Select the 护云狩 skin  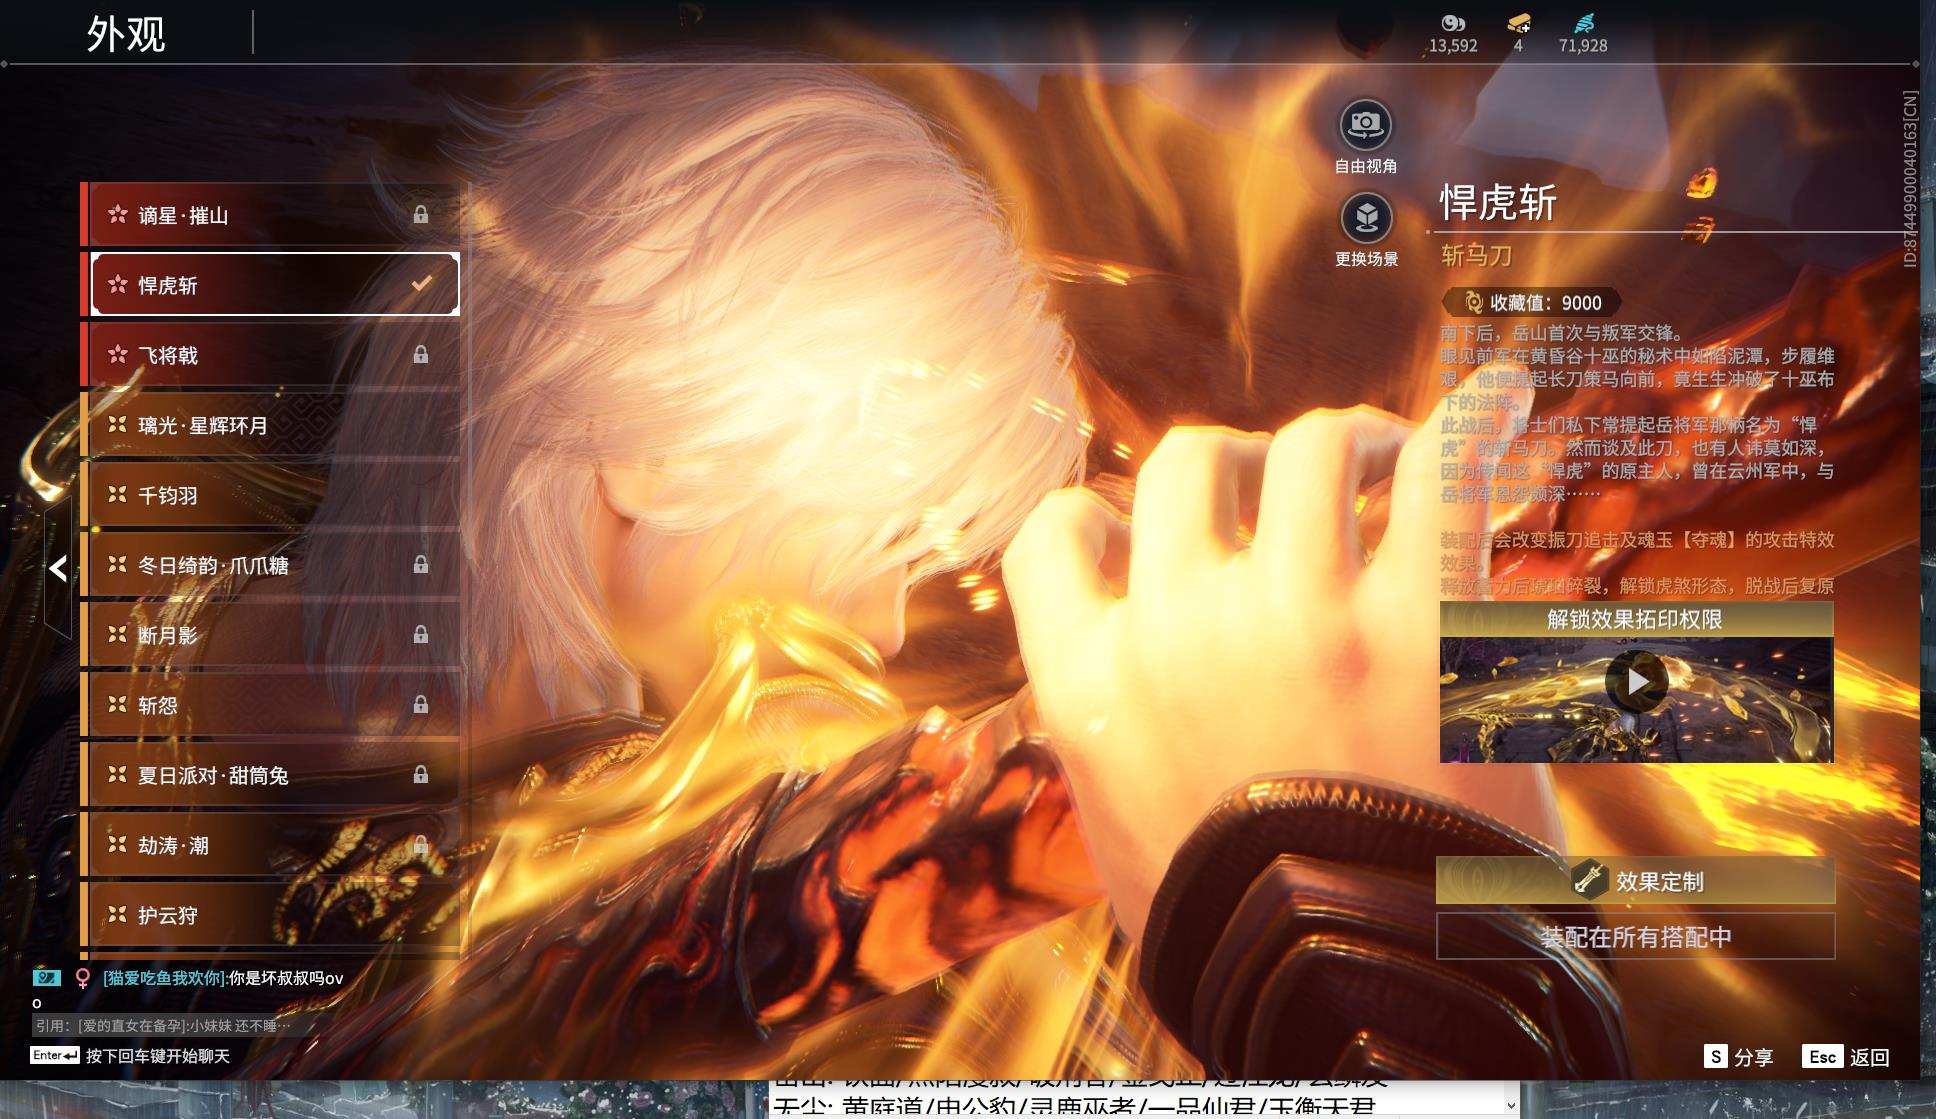[270, 915]
